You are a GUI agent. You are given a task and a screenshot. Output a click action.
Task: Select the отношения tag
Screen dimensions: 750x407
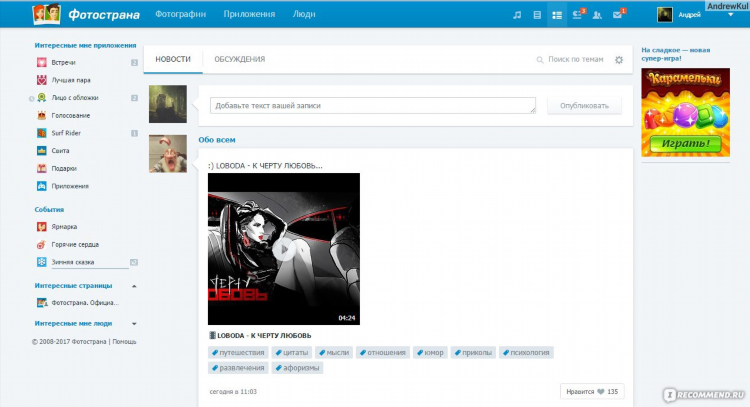[383, 352]
